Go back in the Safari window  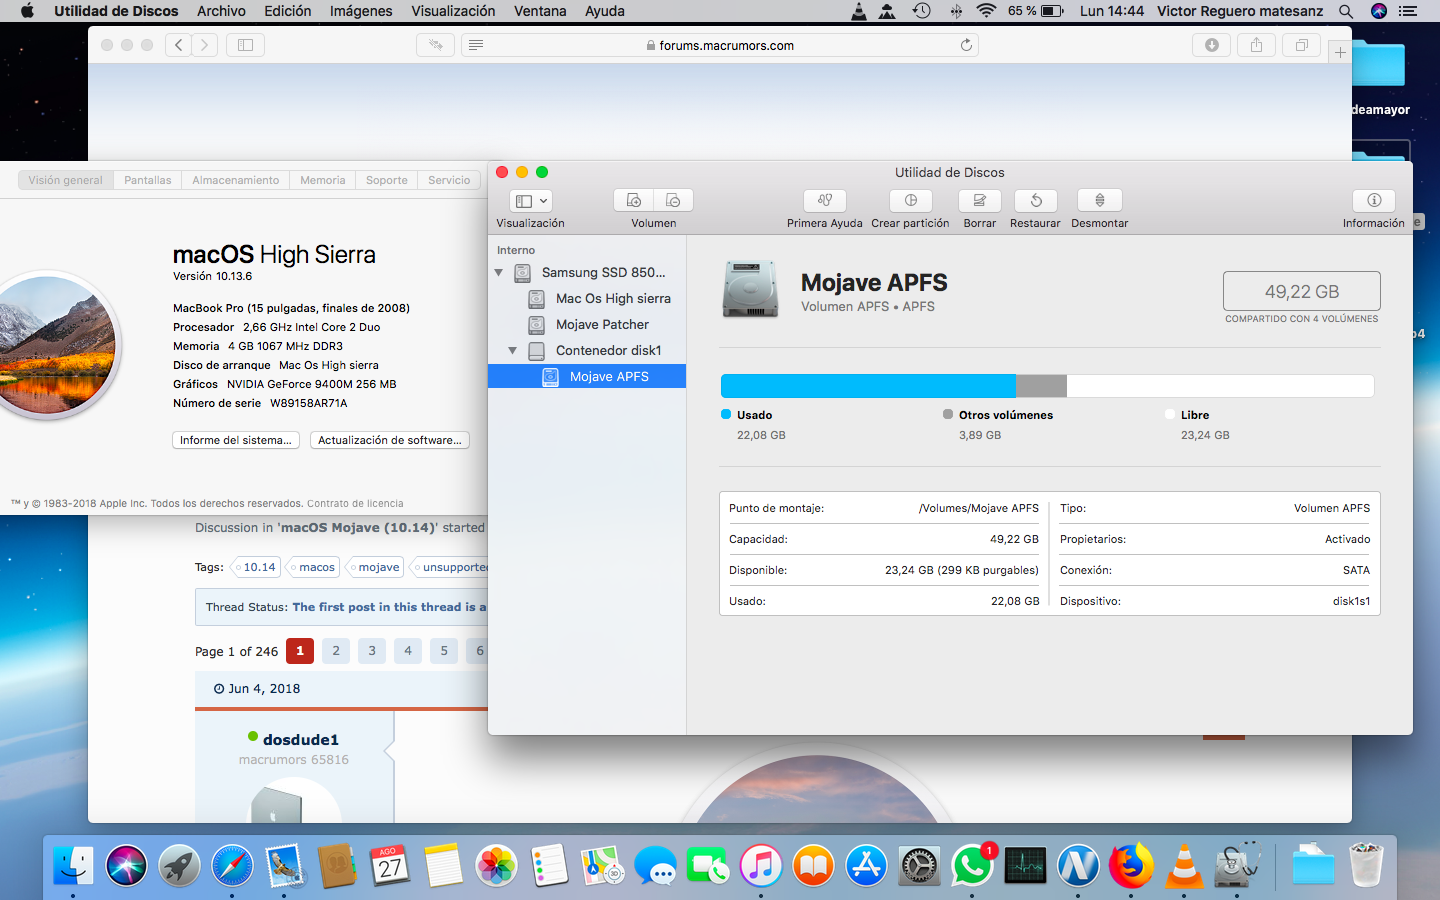pos(179,45)
